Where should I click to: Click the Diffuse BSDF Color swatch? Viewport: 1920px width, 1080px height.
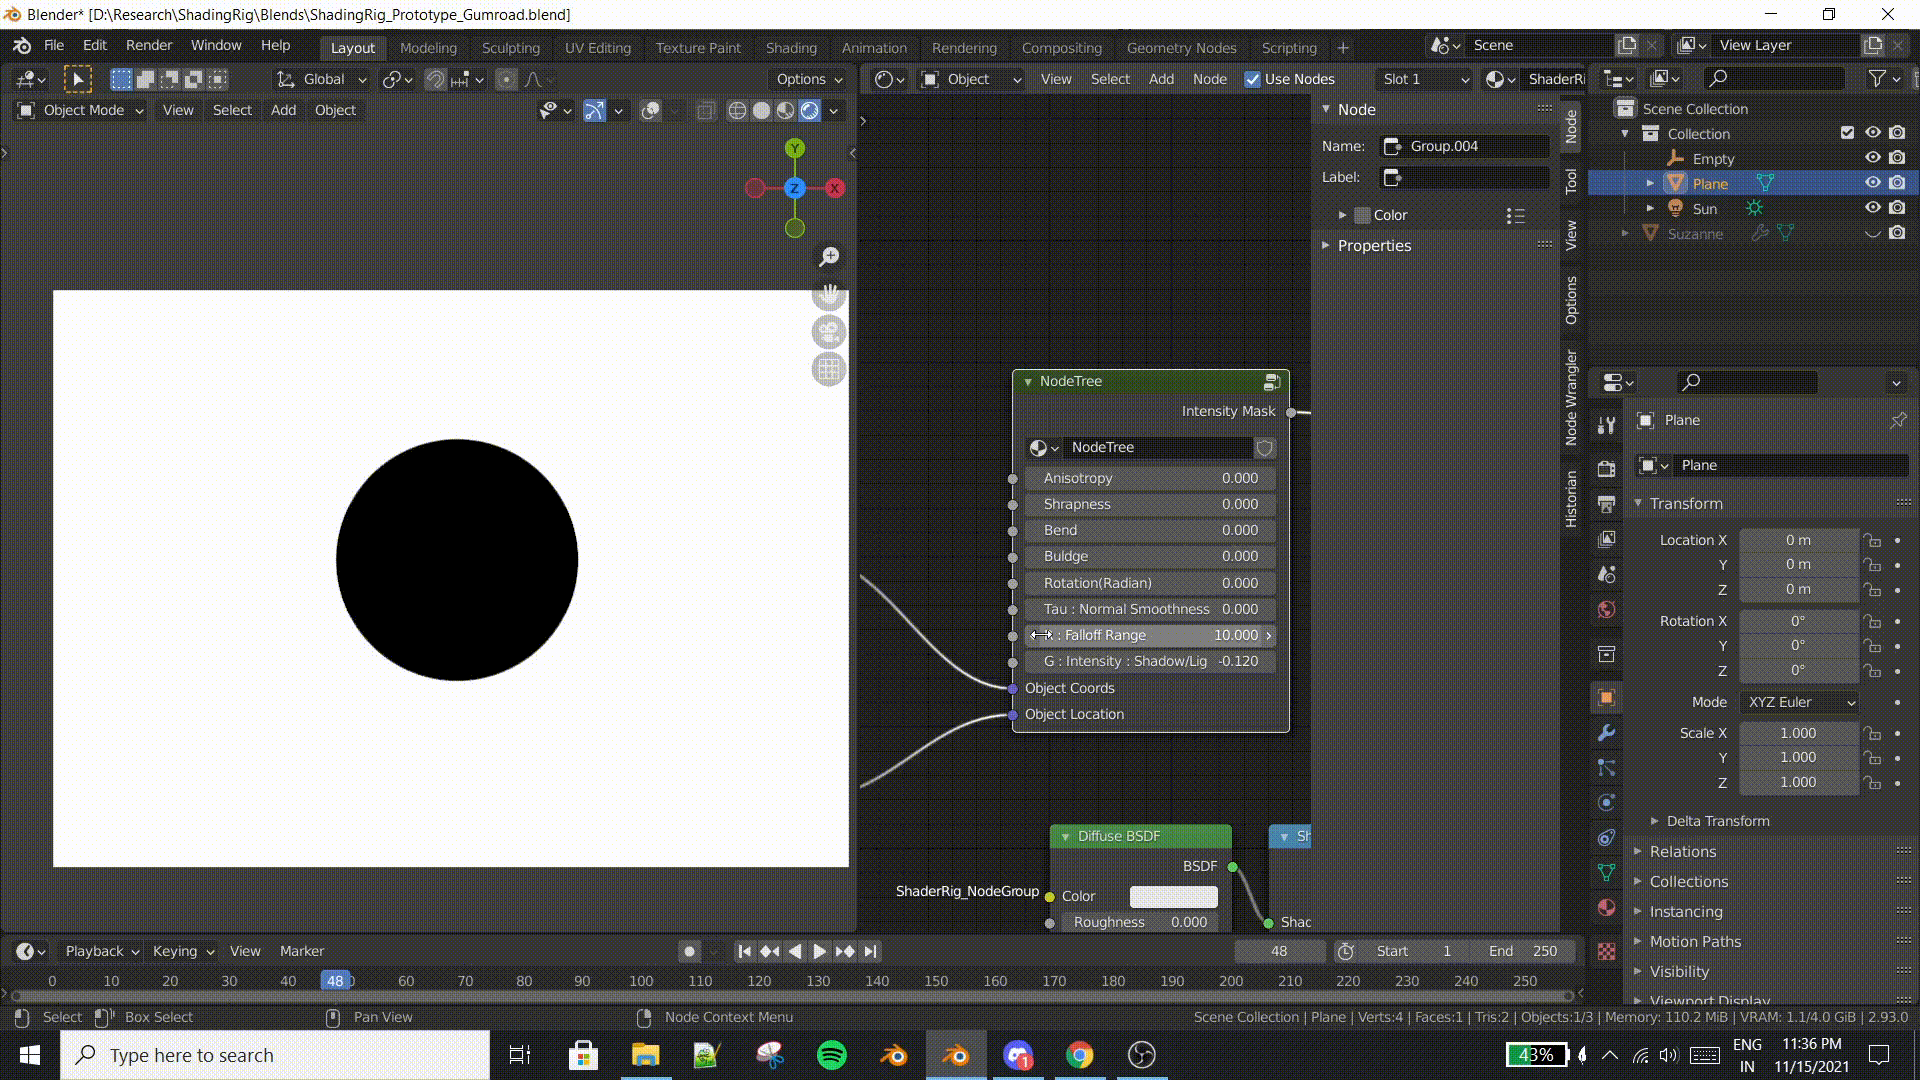[1173, 896]
